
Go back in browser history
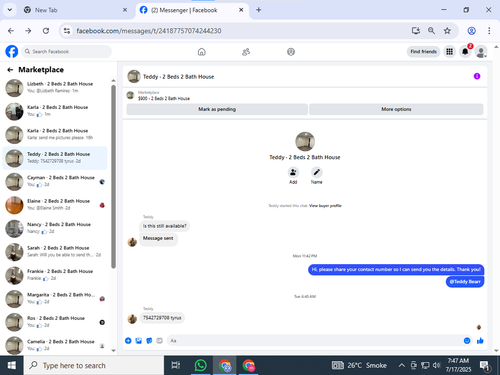tap(11, 31)
